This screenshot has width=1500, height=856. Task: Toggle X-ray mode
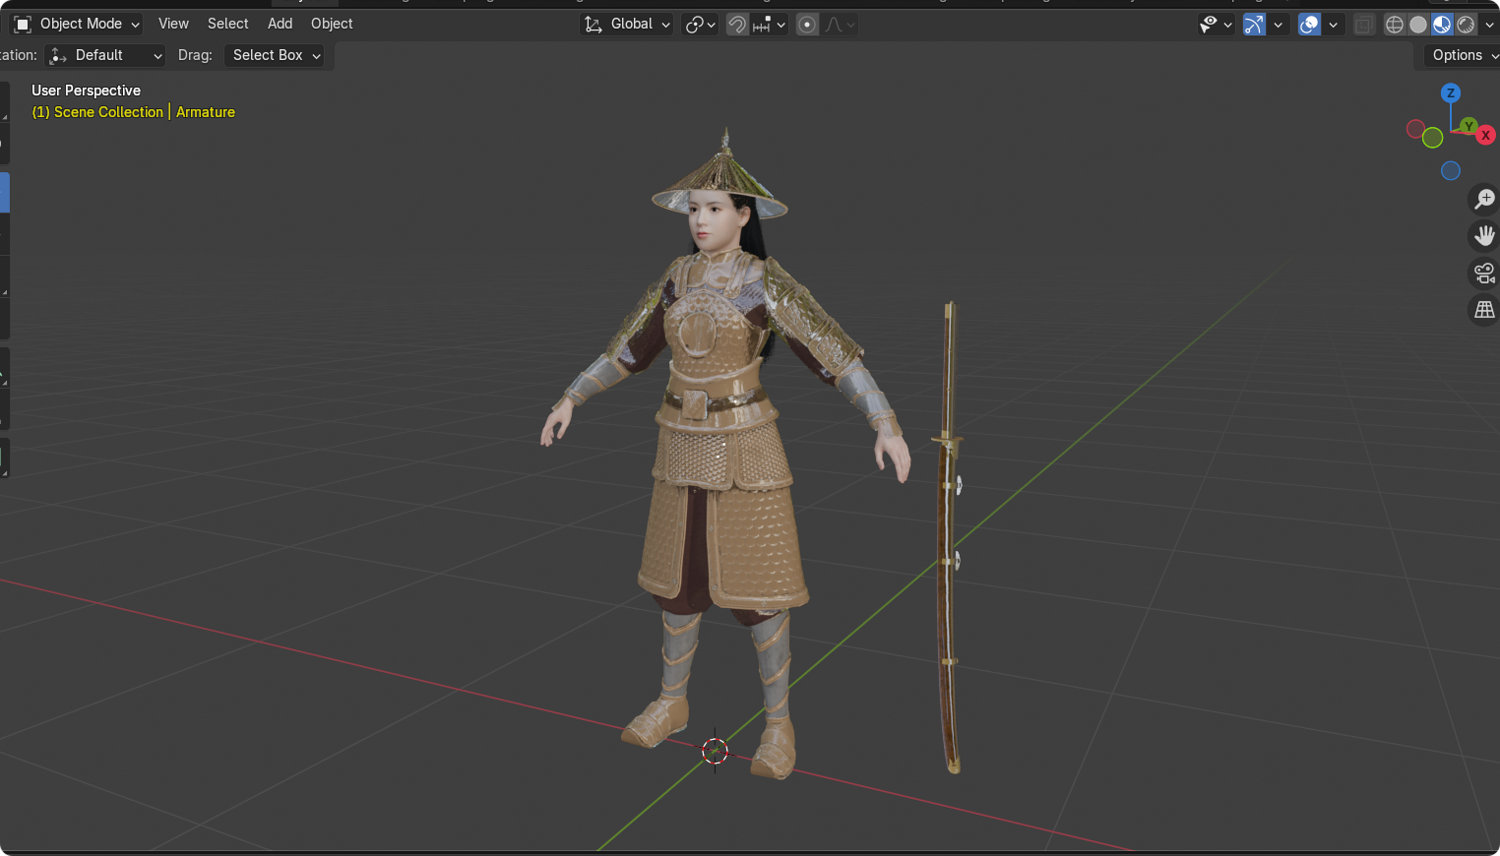pyautogui.click(x=1364, y=24)
